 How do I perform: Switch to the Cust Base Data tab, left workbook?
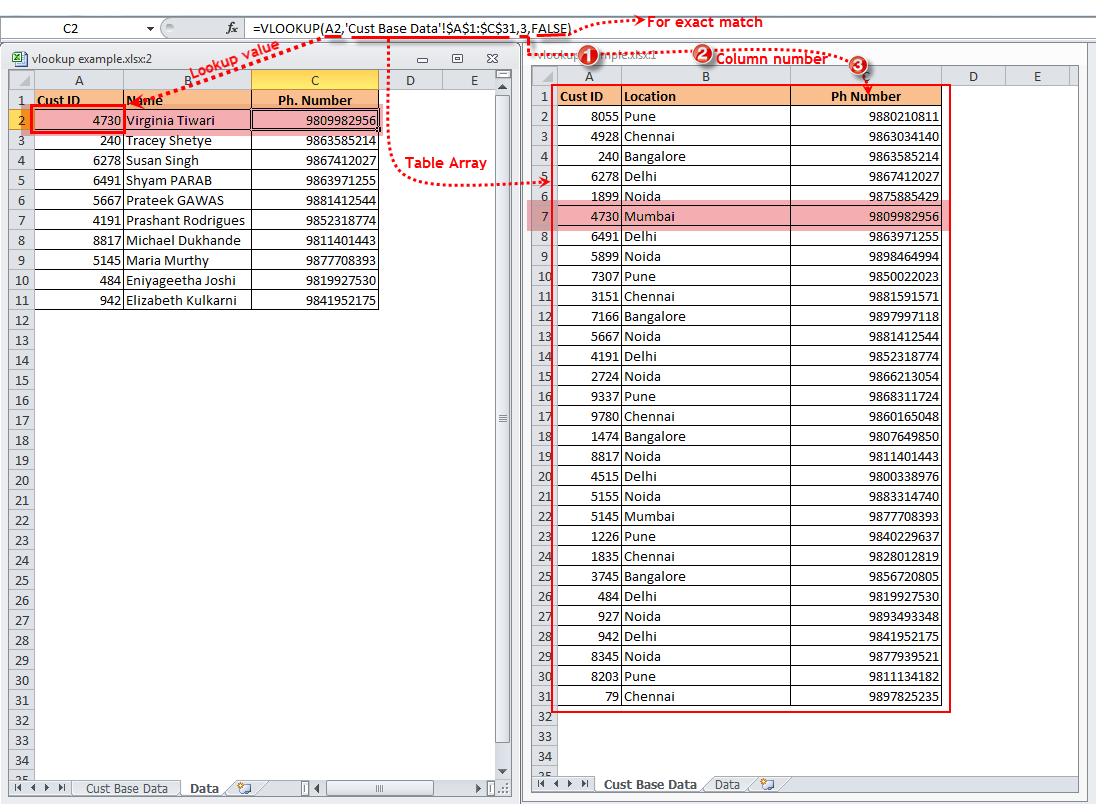click(126, 788)
